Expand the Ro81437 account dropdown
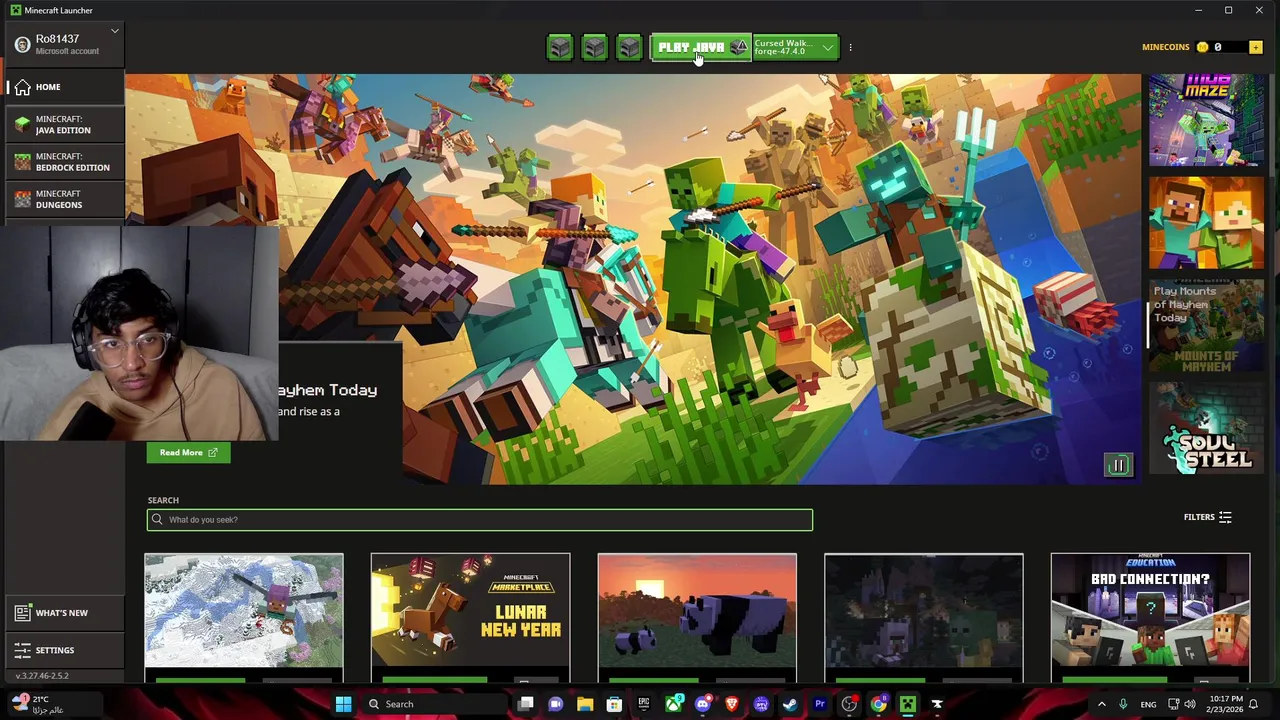This screenshot has height=720, width=1280. tap(115, 31)
